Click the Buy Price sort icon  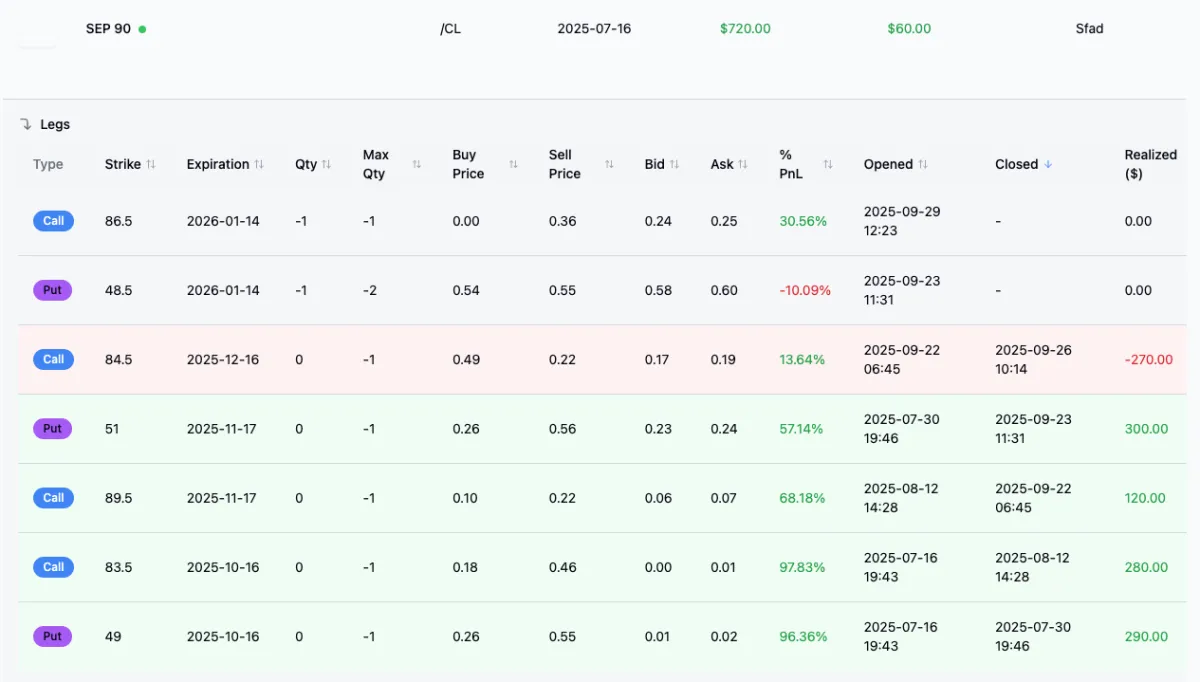tap(513, 164)
